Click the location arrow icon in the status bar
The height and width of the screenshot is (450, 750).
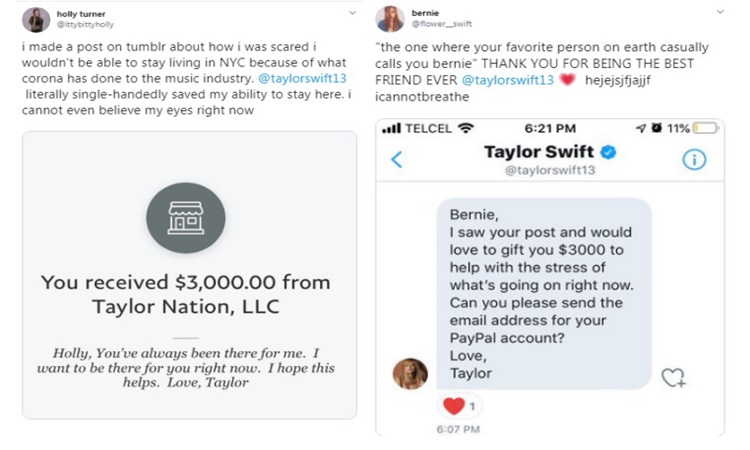click(641, 128)
